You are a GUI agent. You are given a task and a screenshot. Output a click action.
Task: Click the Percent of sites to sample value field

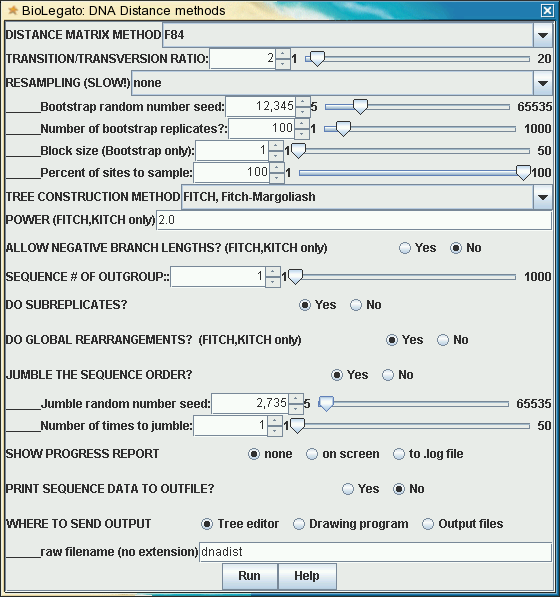231,173
